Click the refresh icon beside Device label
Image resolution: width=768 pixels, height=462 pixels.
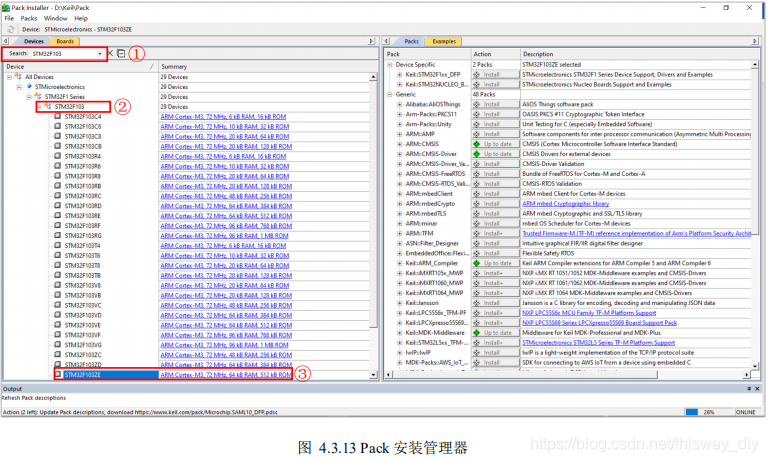(x=11, y=29)
